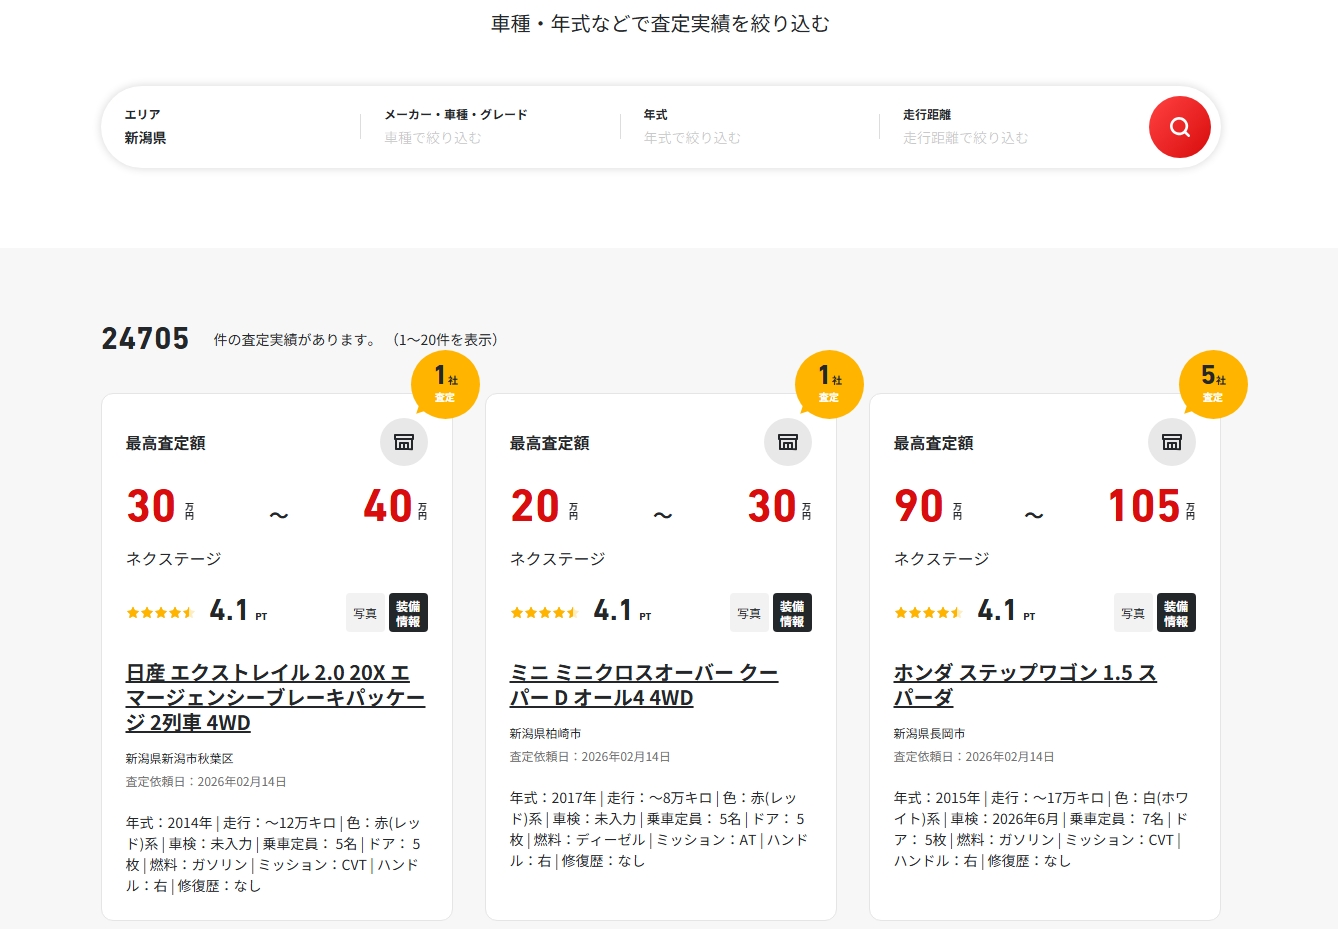
Task: Click the 5社査定 badge on Honda card
Action: coord(1213,384)
